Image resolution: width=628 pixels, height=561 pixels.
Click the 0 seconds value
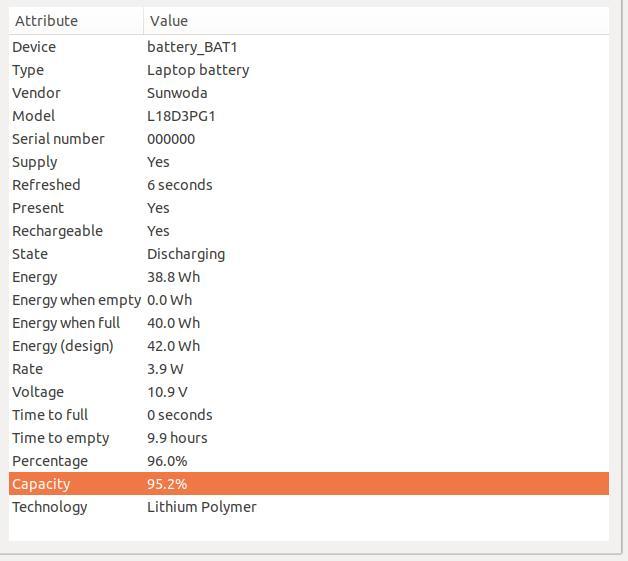click(x=180, y=415)
